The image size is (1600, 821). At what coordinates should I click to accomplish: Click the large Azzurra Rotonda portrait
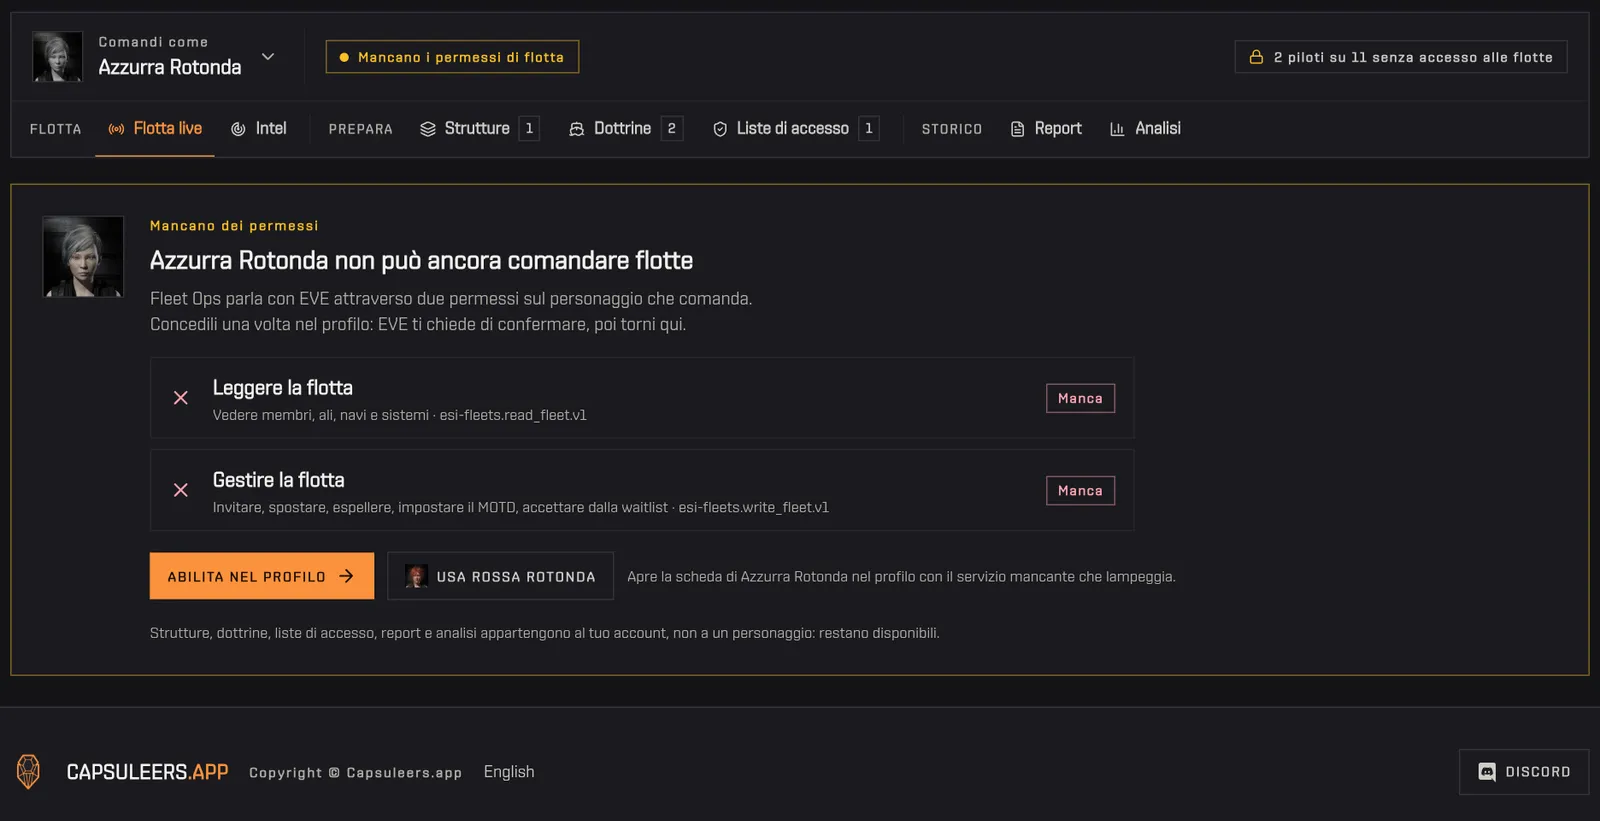pos(83,257)
